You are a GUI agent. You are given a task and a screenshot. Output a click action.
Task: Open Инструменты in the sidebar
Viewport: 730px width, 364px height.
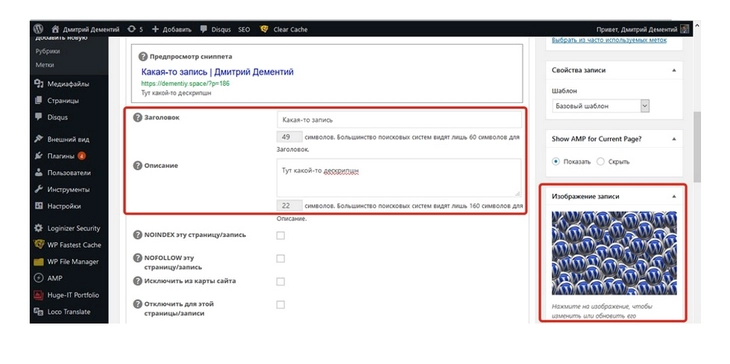click(62, 189)
